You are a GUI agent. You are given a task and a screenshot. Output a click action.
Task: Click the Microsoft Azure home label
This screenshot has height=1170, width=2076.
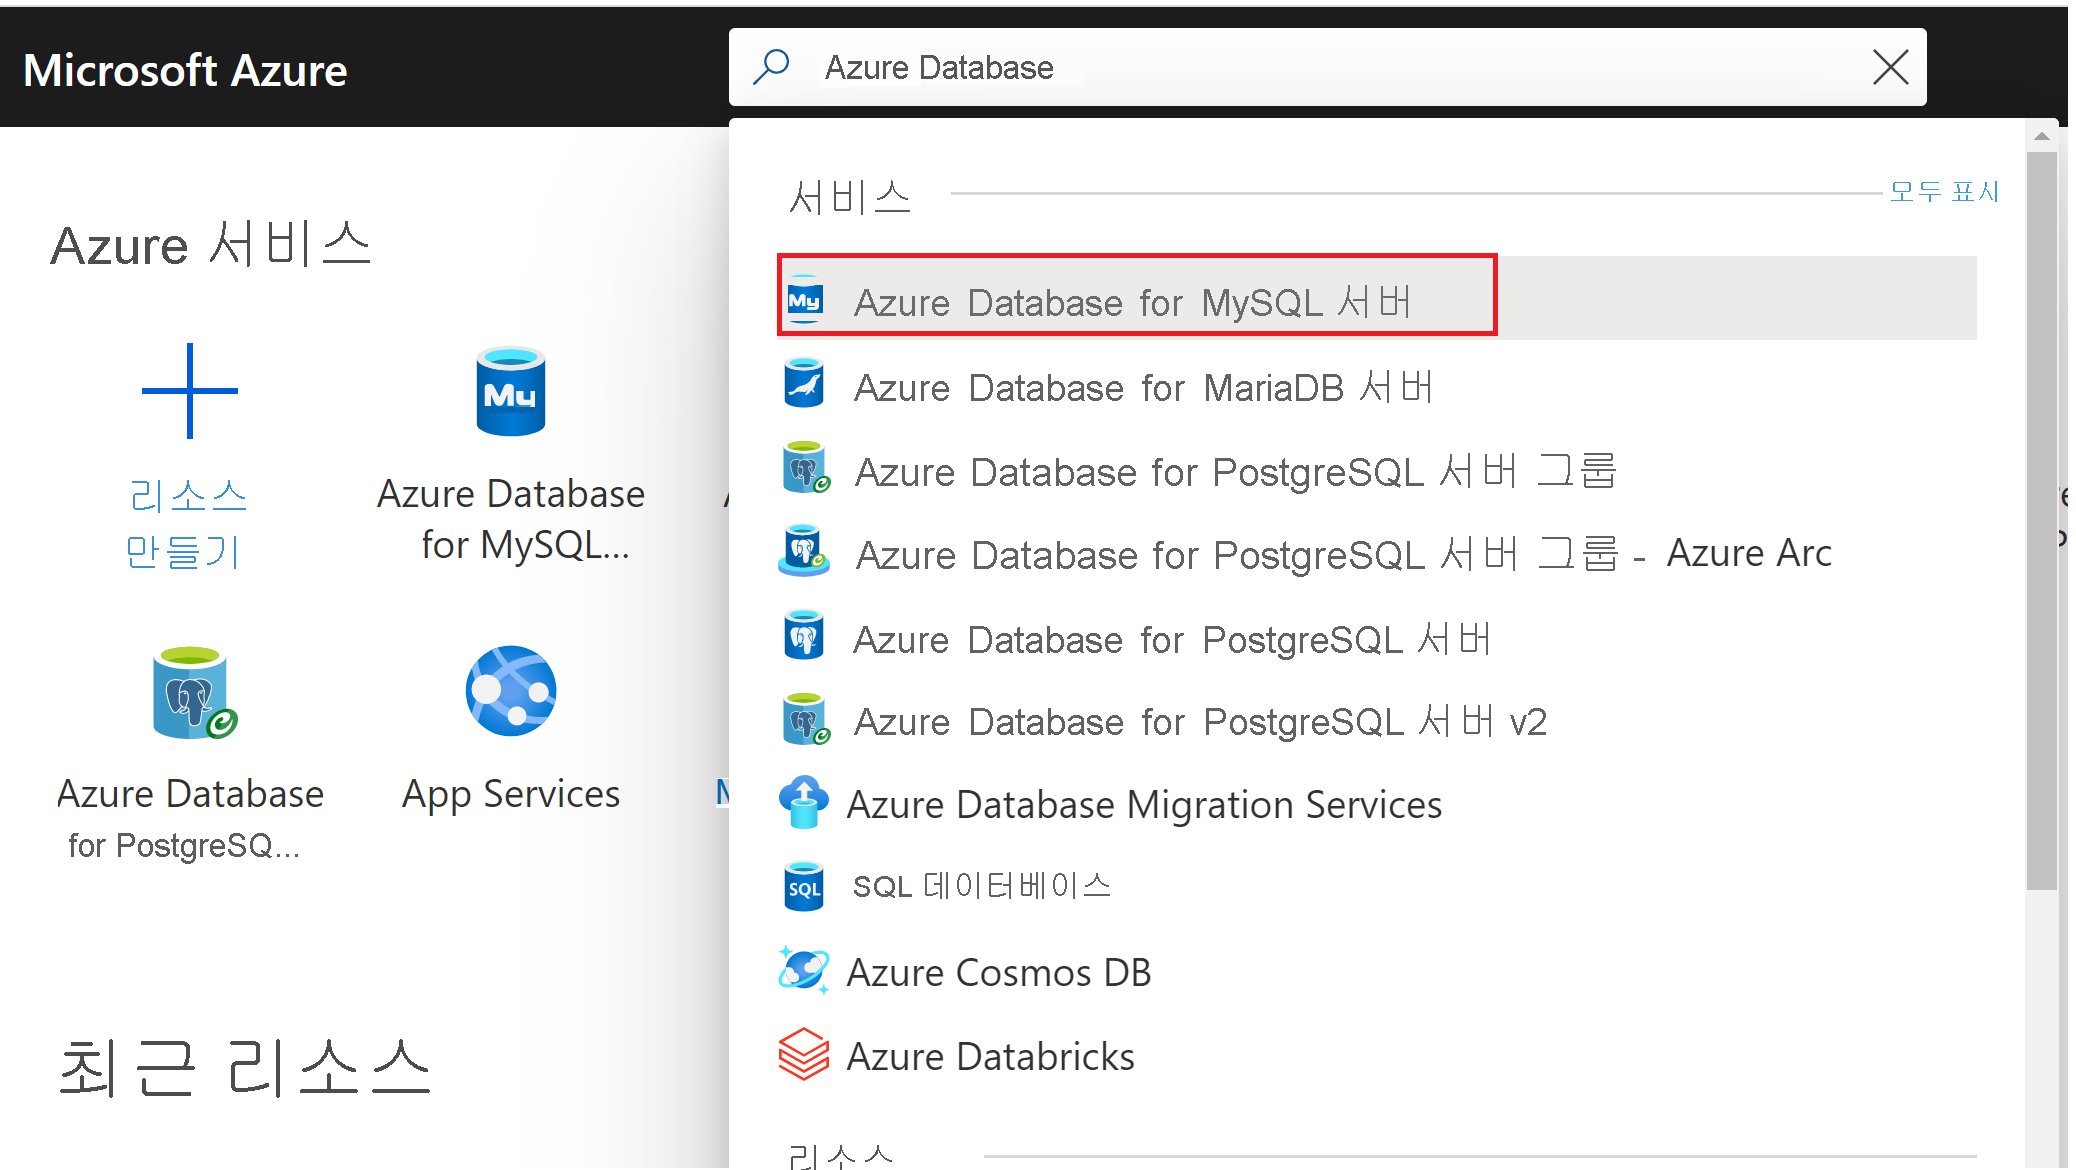pos(184,68)
